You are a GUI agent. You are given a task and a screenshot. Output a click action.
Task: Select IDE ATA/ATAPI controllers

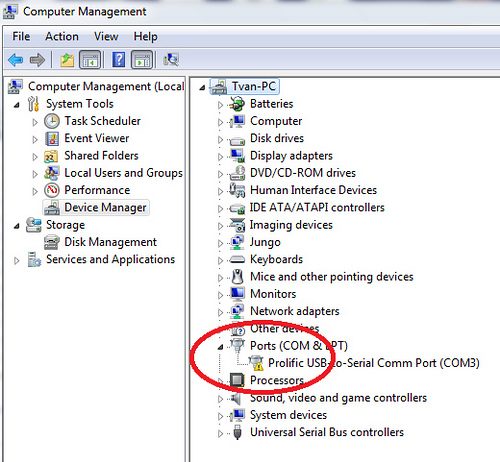click(317, 207)
